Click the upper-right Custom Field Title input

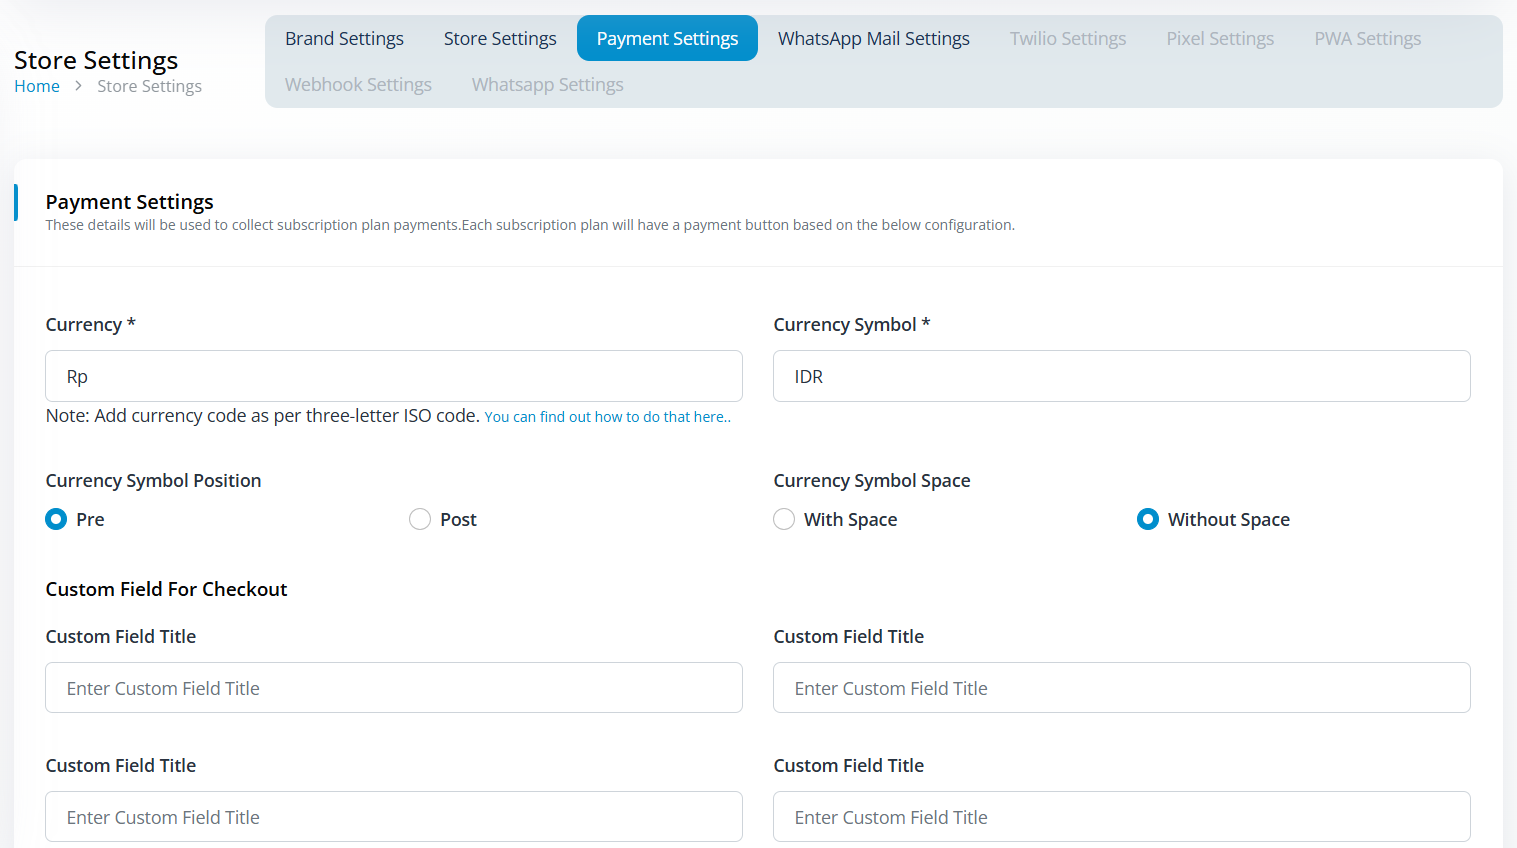[x=1122, y=688]
